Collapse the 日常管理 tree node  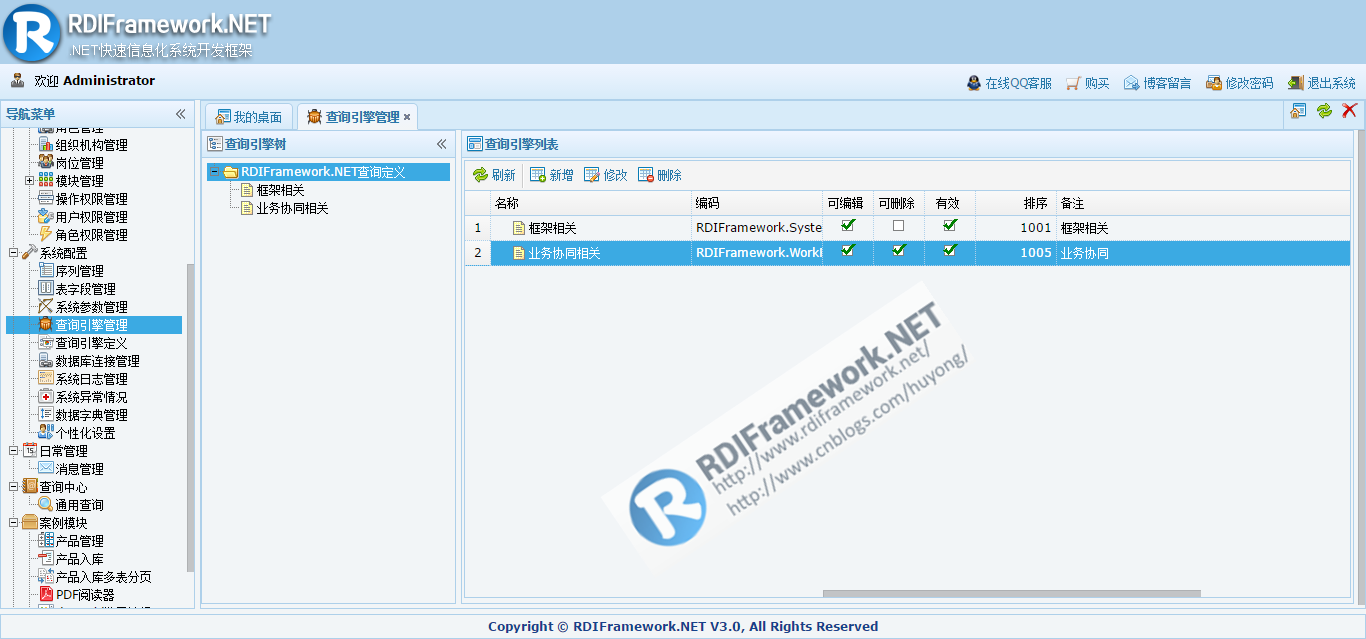point(14,451)
